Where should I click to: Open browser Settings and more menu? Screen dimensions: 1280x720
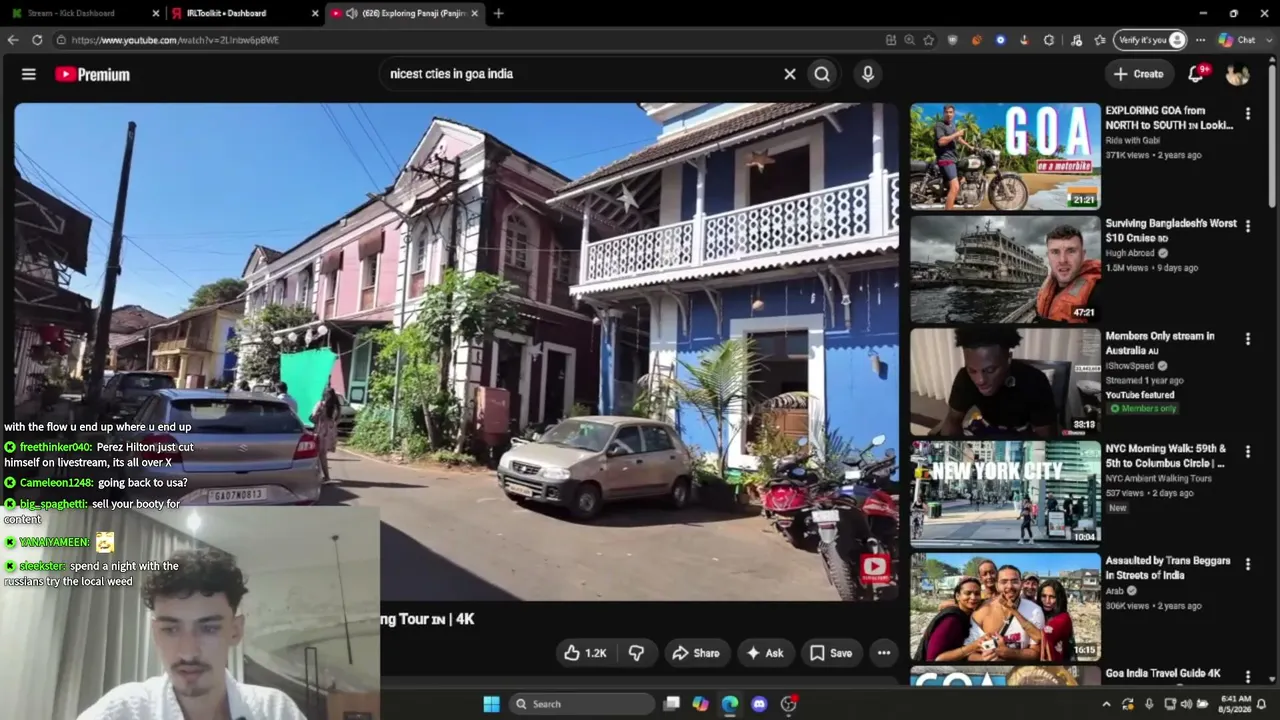pos(1200,40)
